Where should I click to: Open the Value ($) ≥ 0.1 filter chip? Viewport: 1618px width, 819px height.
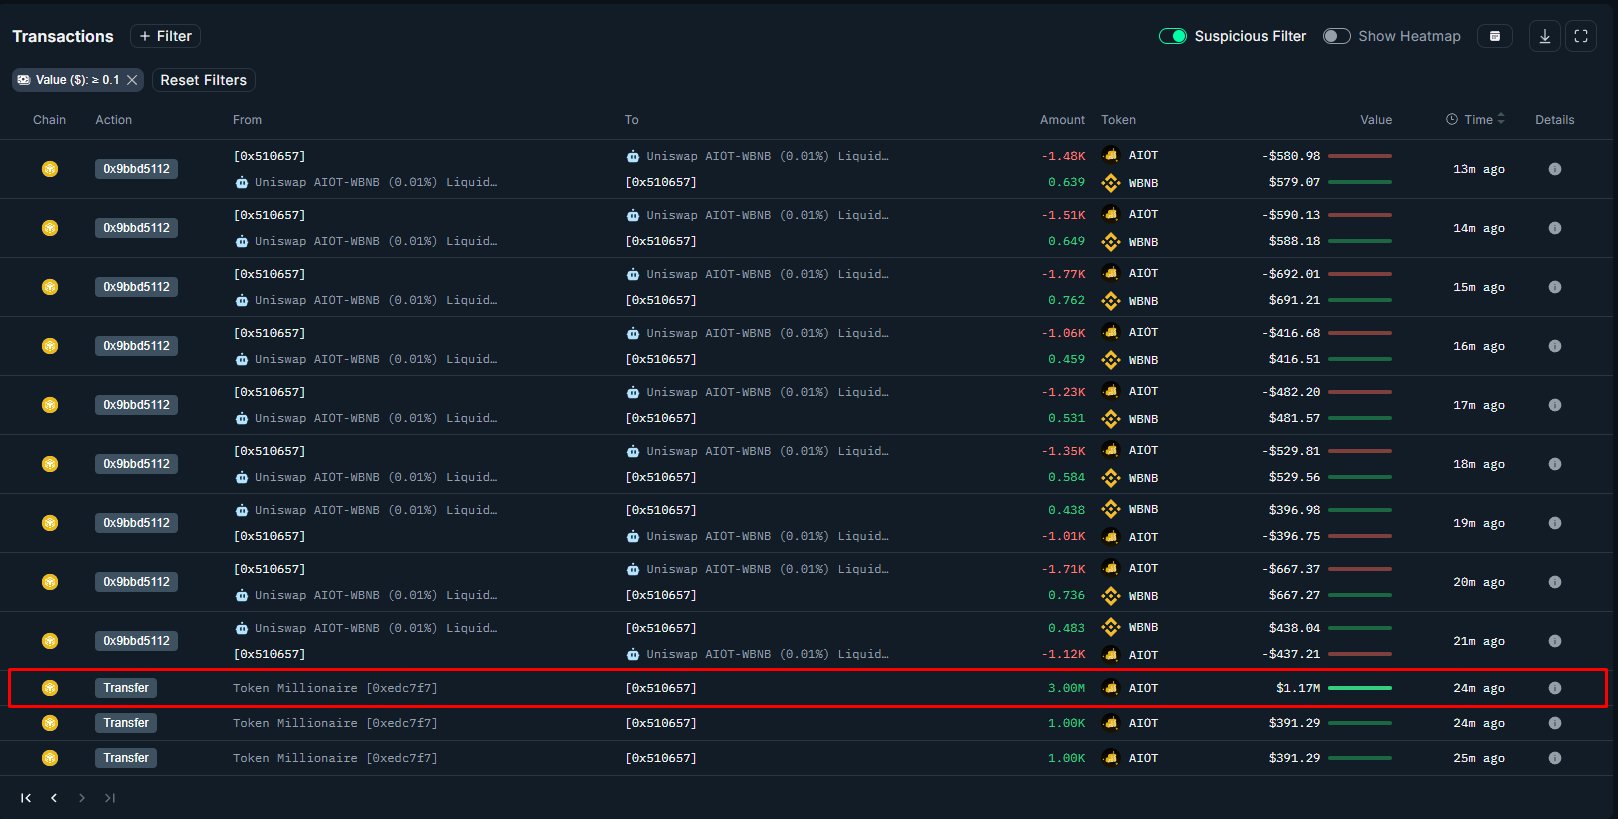coord(68,80)
